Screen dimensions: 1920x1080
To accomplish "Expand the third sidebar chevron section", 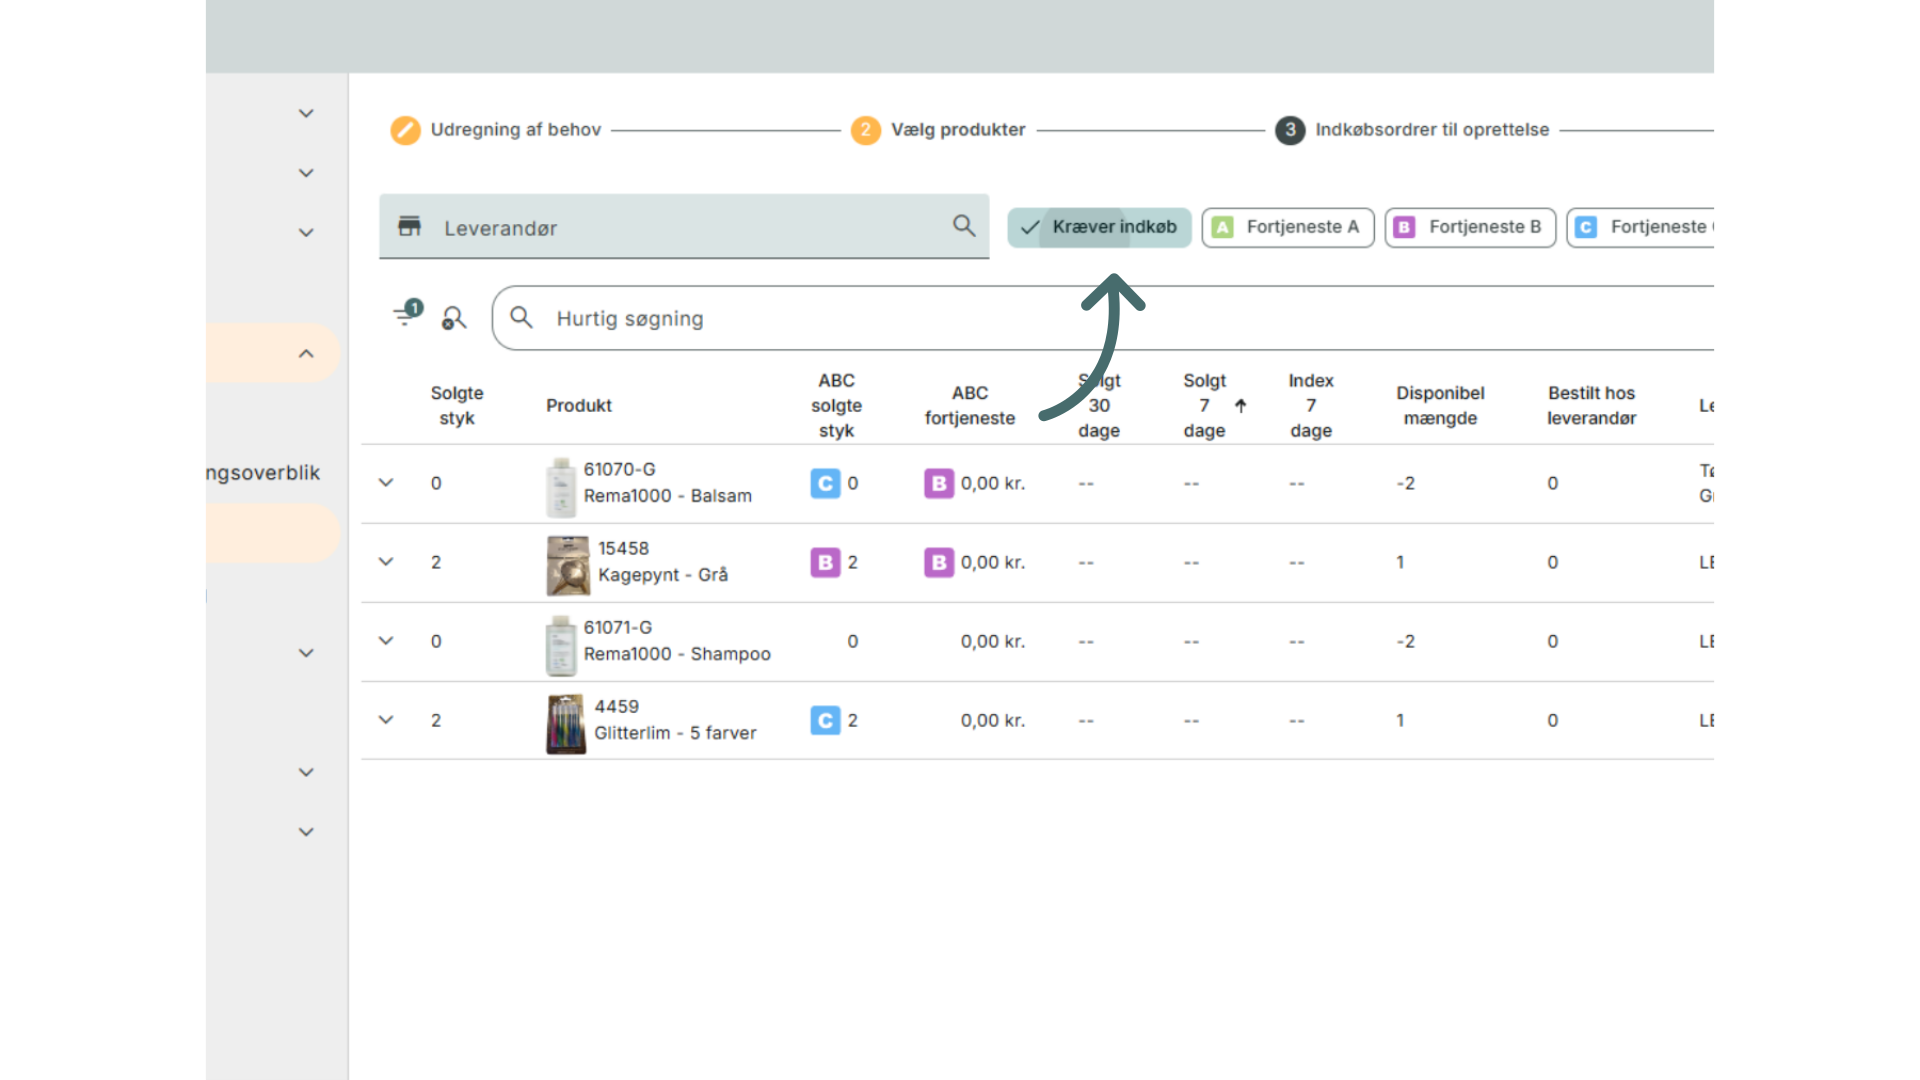I will 306,232.
